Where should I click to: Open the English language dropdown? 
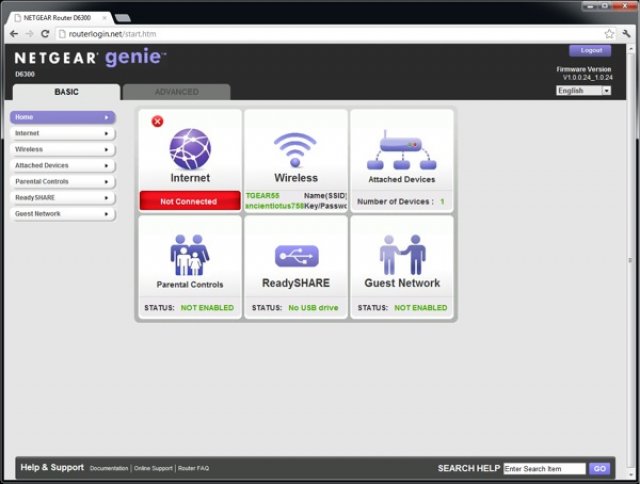pos(583,91)
